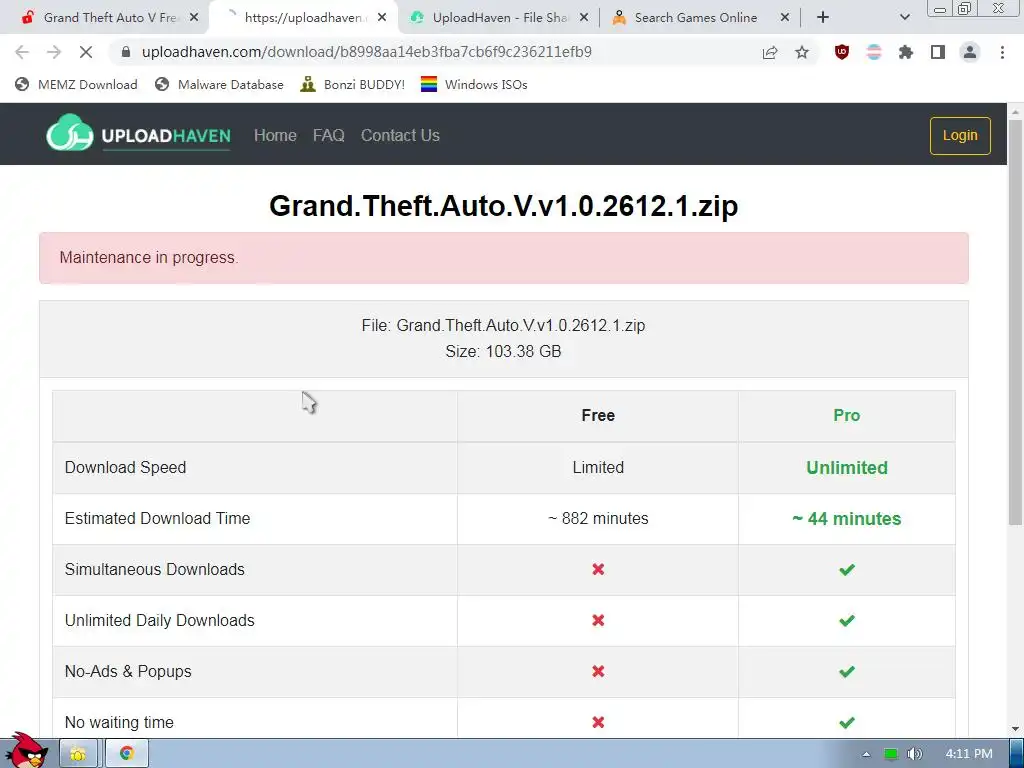Toggle the browser side panel icon
Screen dimensions: 1024x768
tap(938, 52)
